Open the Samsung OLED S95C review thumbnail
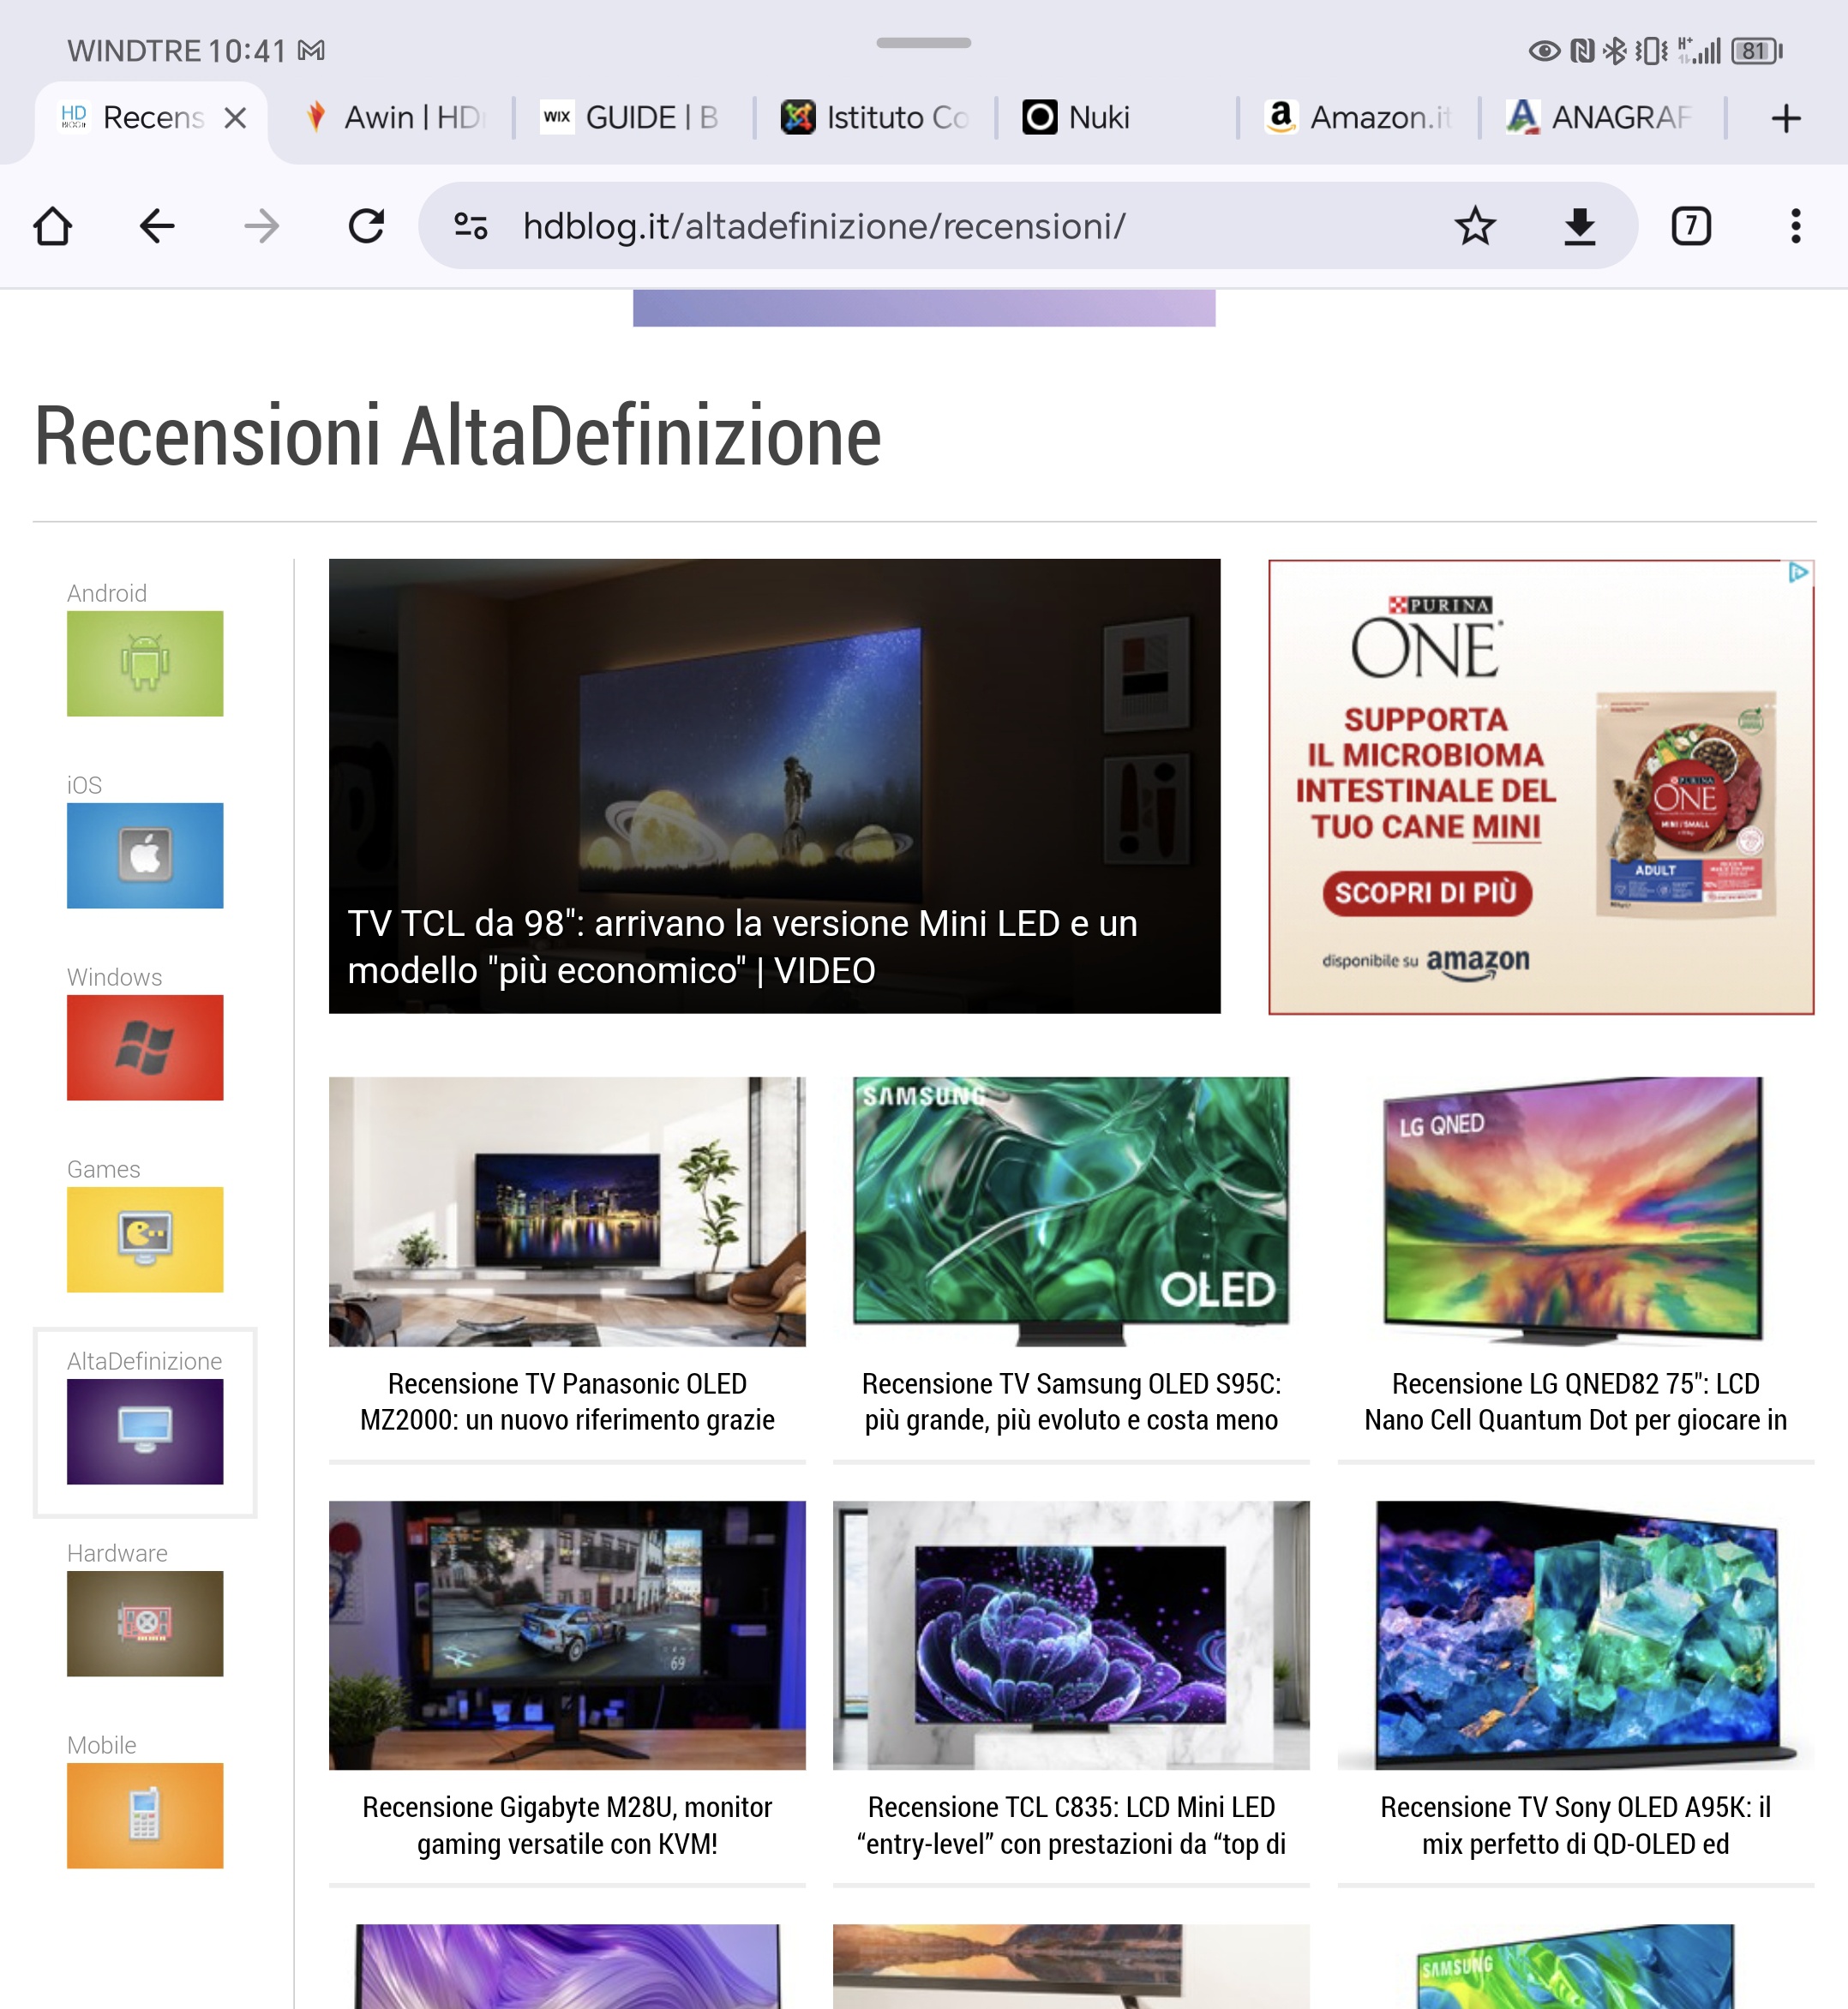The image size is (1848, 2009). click(x=1071, y=1212)
